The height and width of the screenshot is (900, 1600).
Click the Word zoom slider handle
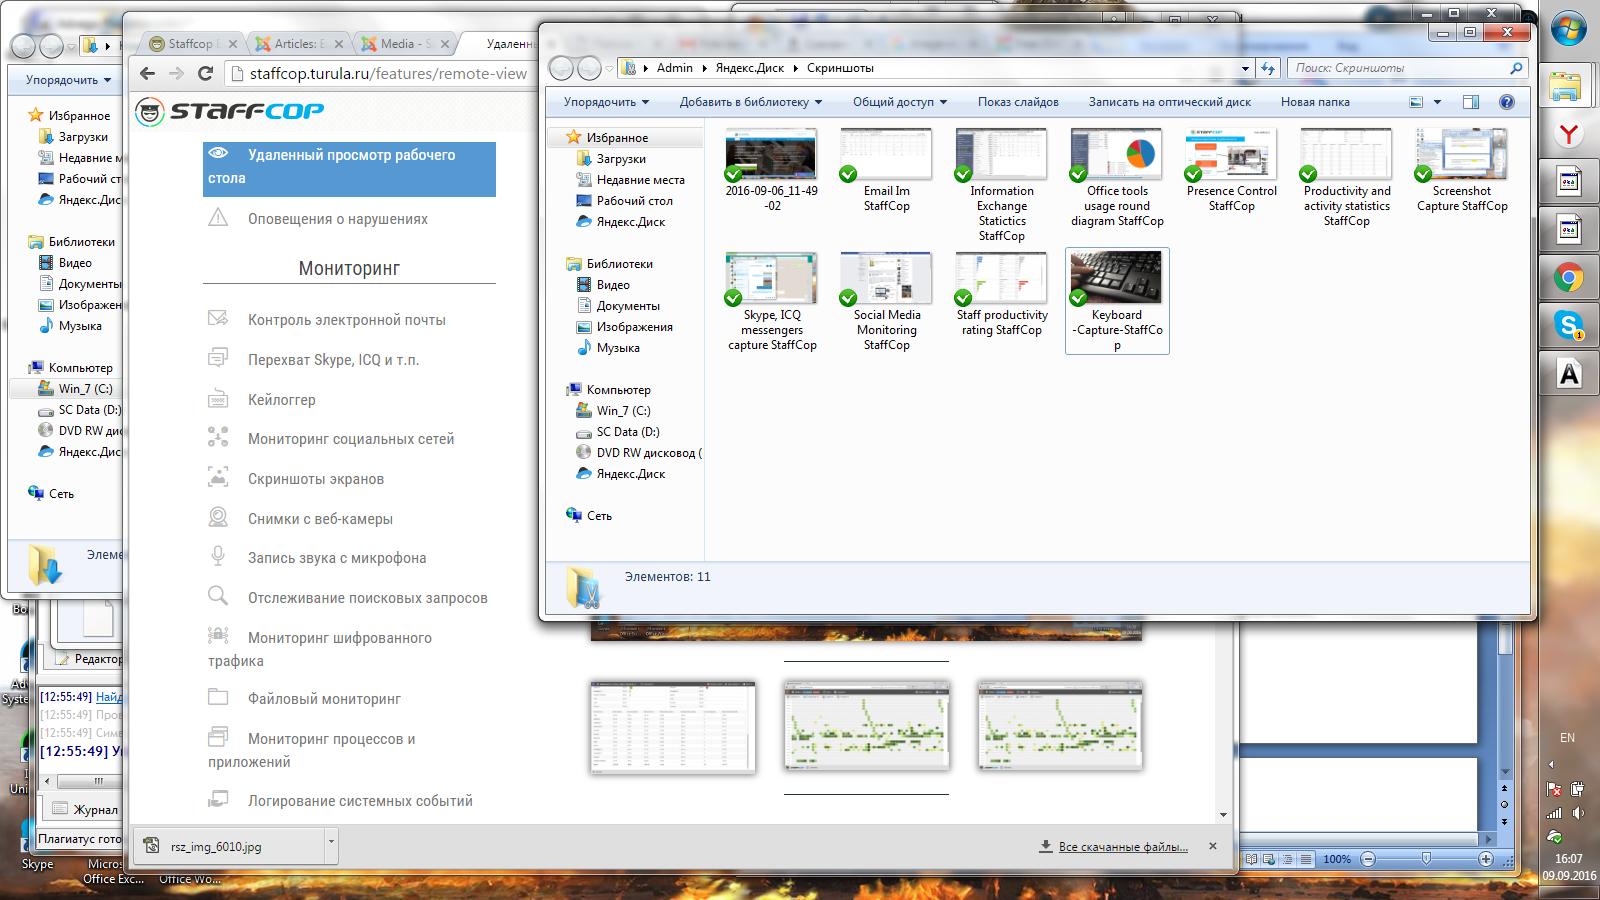pos(1426,859)
